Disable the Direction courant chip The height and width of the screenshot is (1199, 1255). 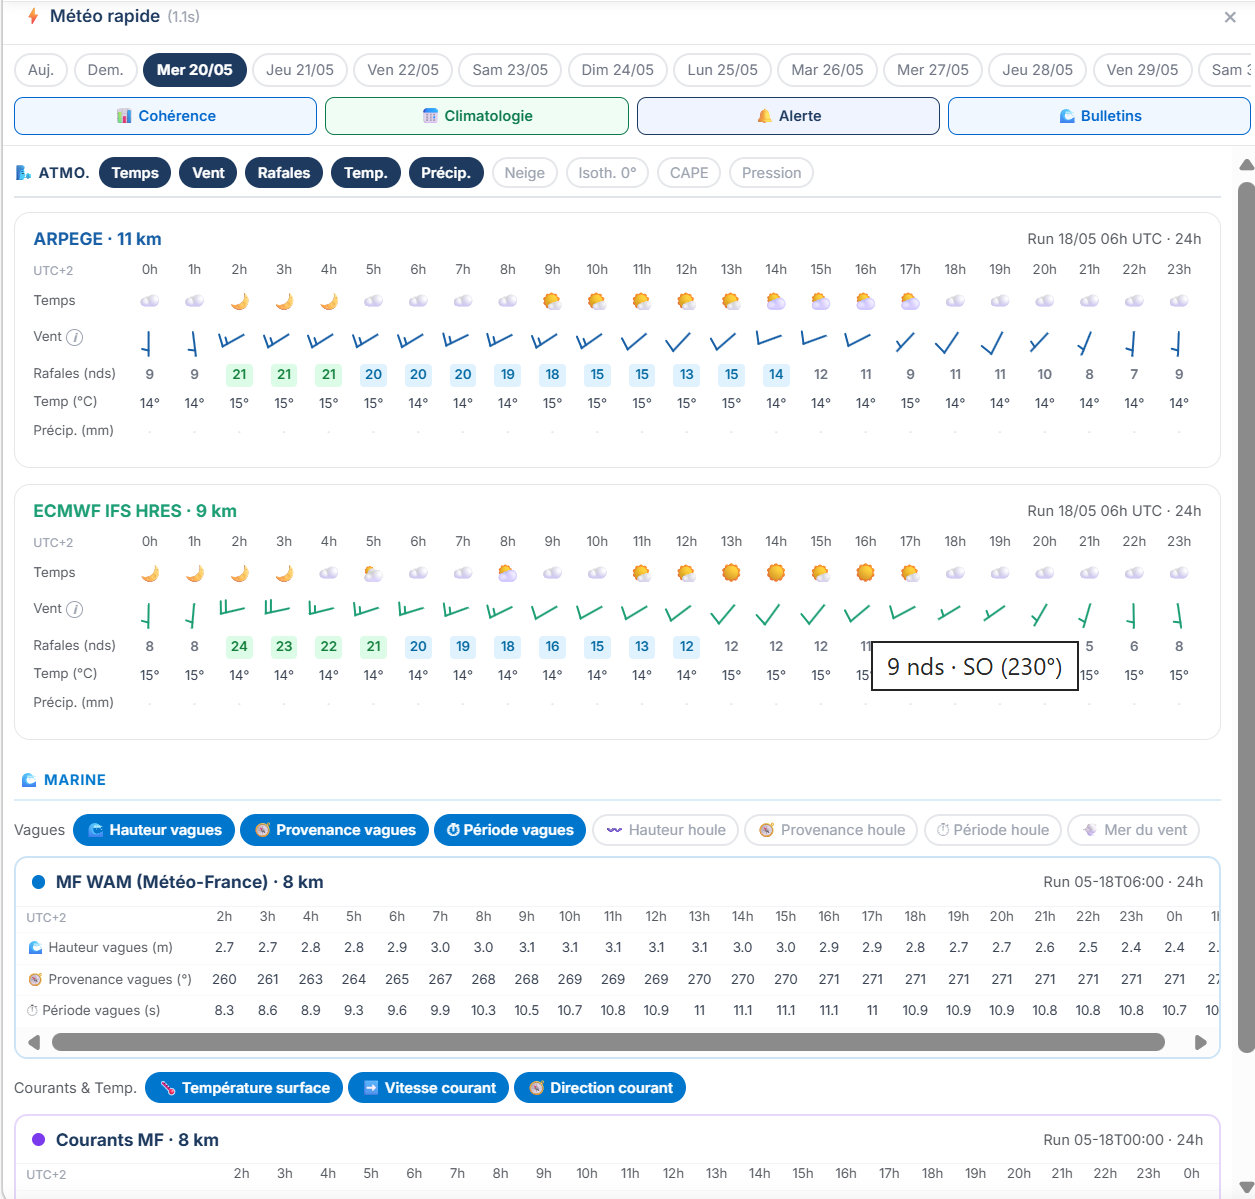600,1088
